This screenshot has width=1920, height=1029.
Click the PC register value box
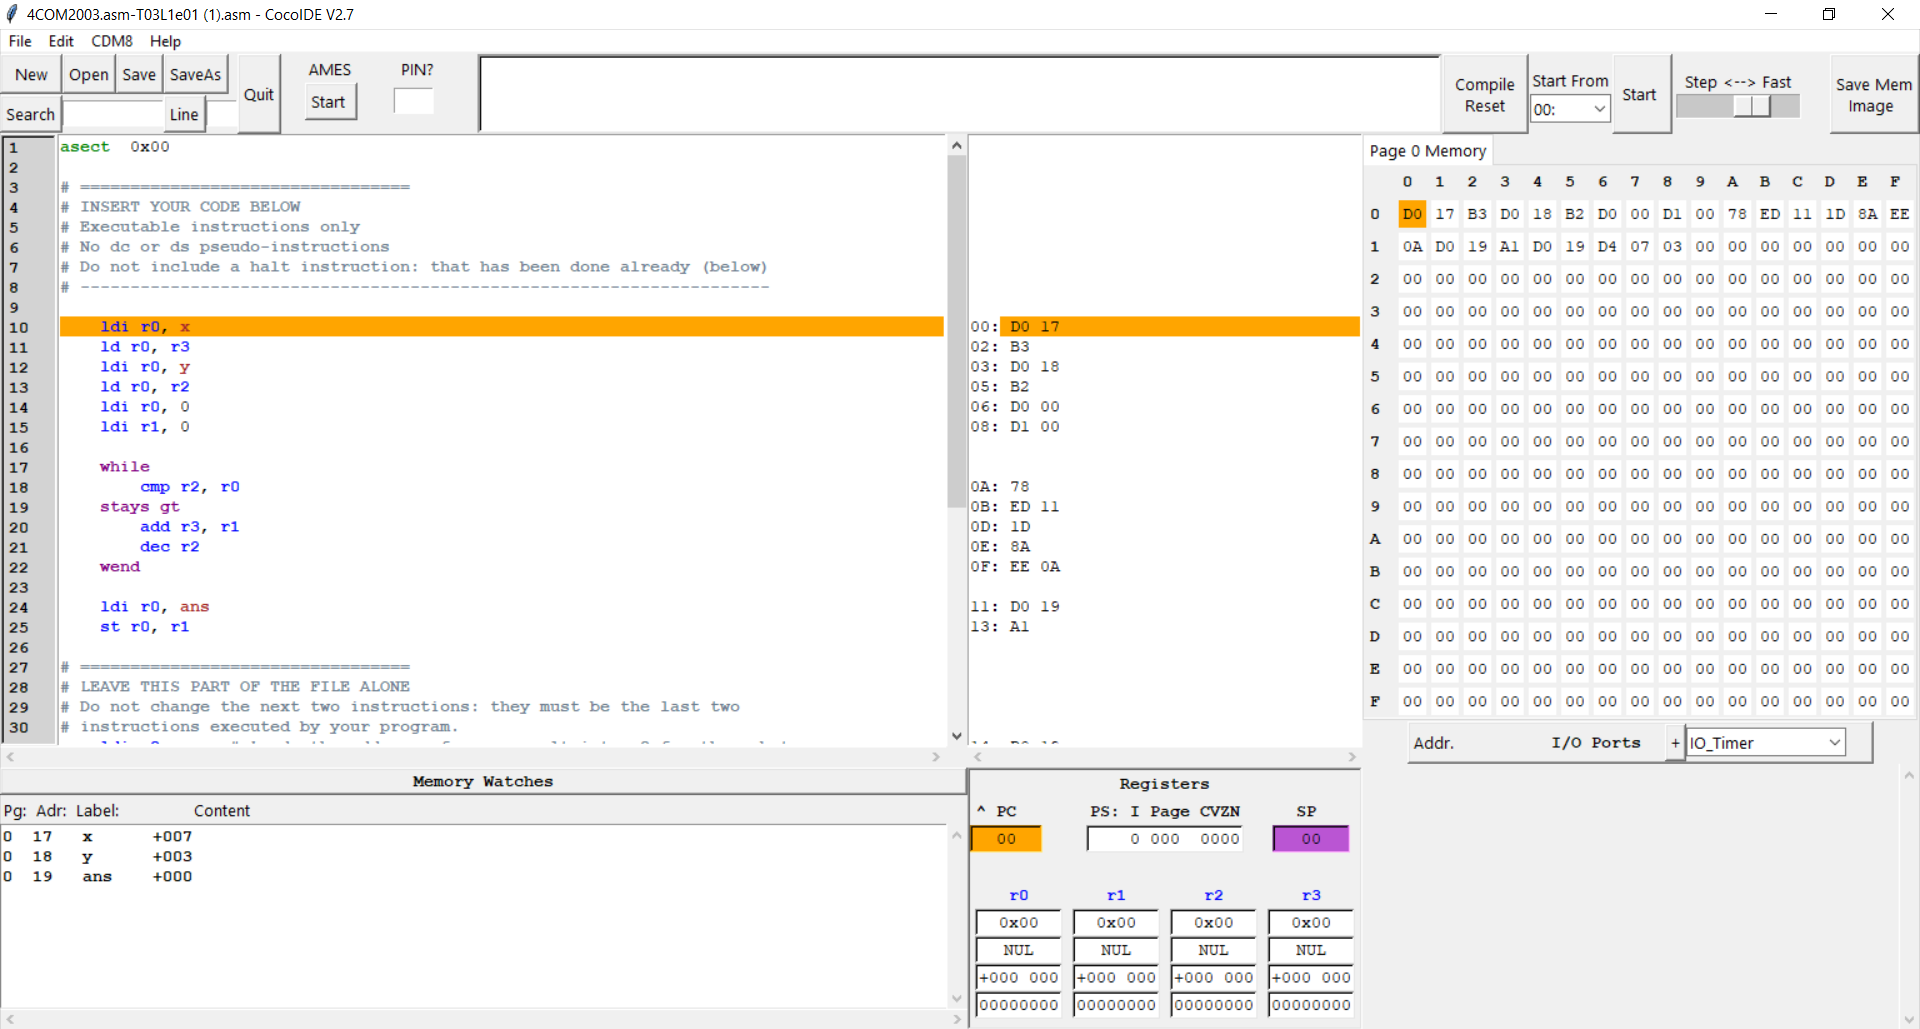[1006, 839]
